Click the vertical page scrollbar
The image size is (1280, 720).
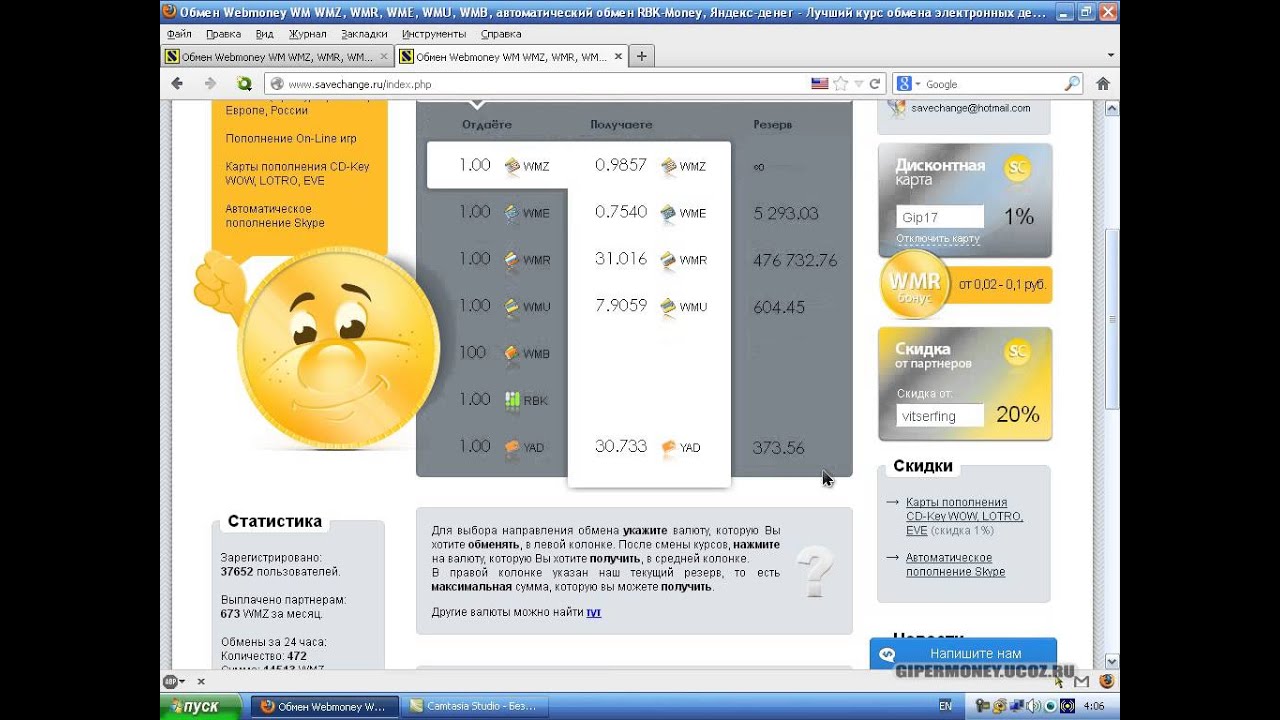[1111, 318]
